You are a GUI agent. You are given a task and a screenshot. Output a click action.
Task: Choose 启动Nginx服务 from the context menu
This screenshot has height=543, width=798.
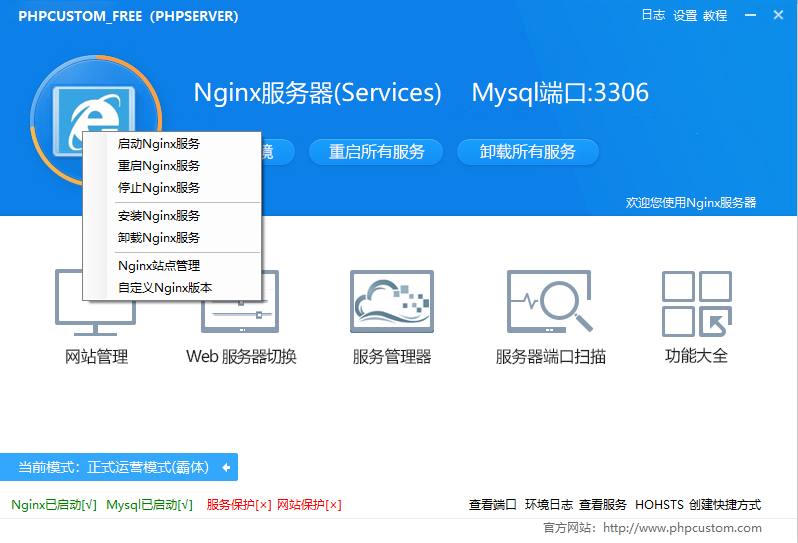(172, 144)
